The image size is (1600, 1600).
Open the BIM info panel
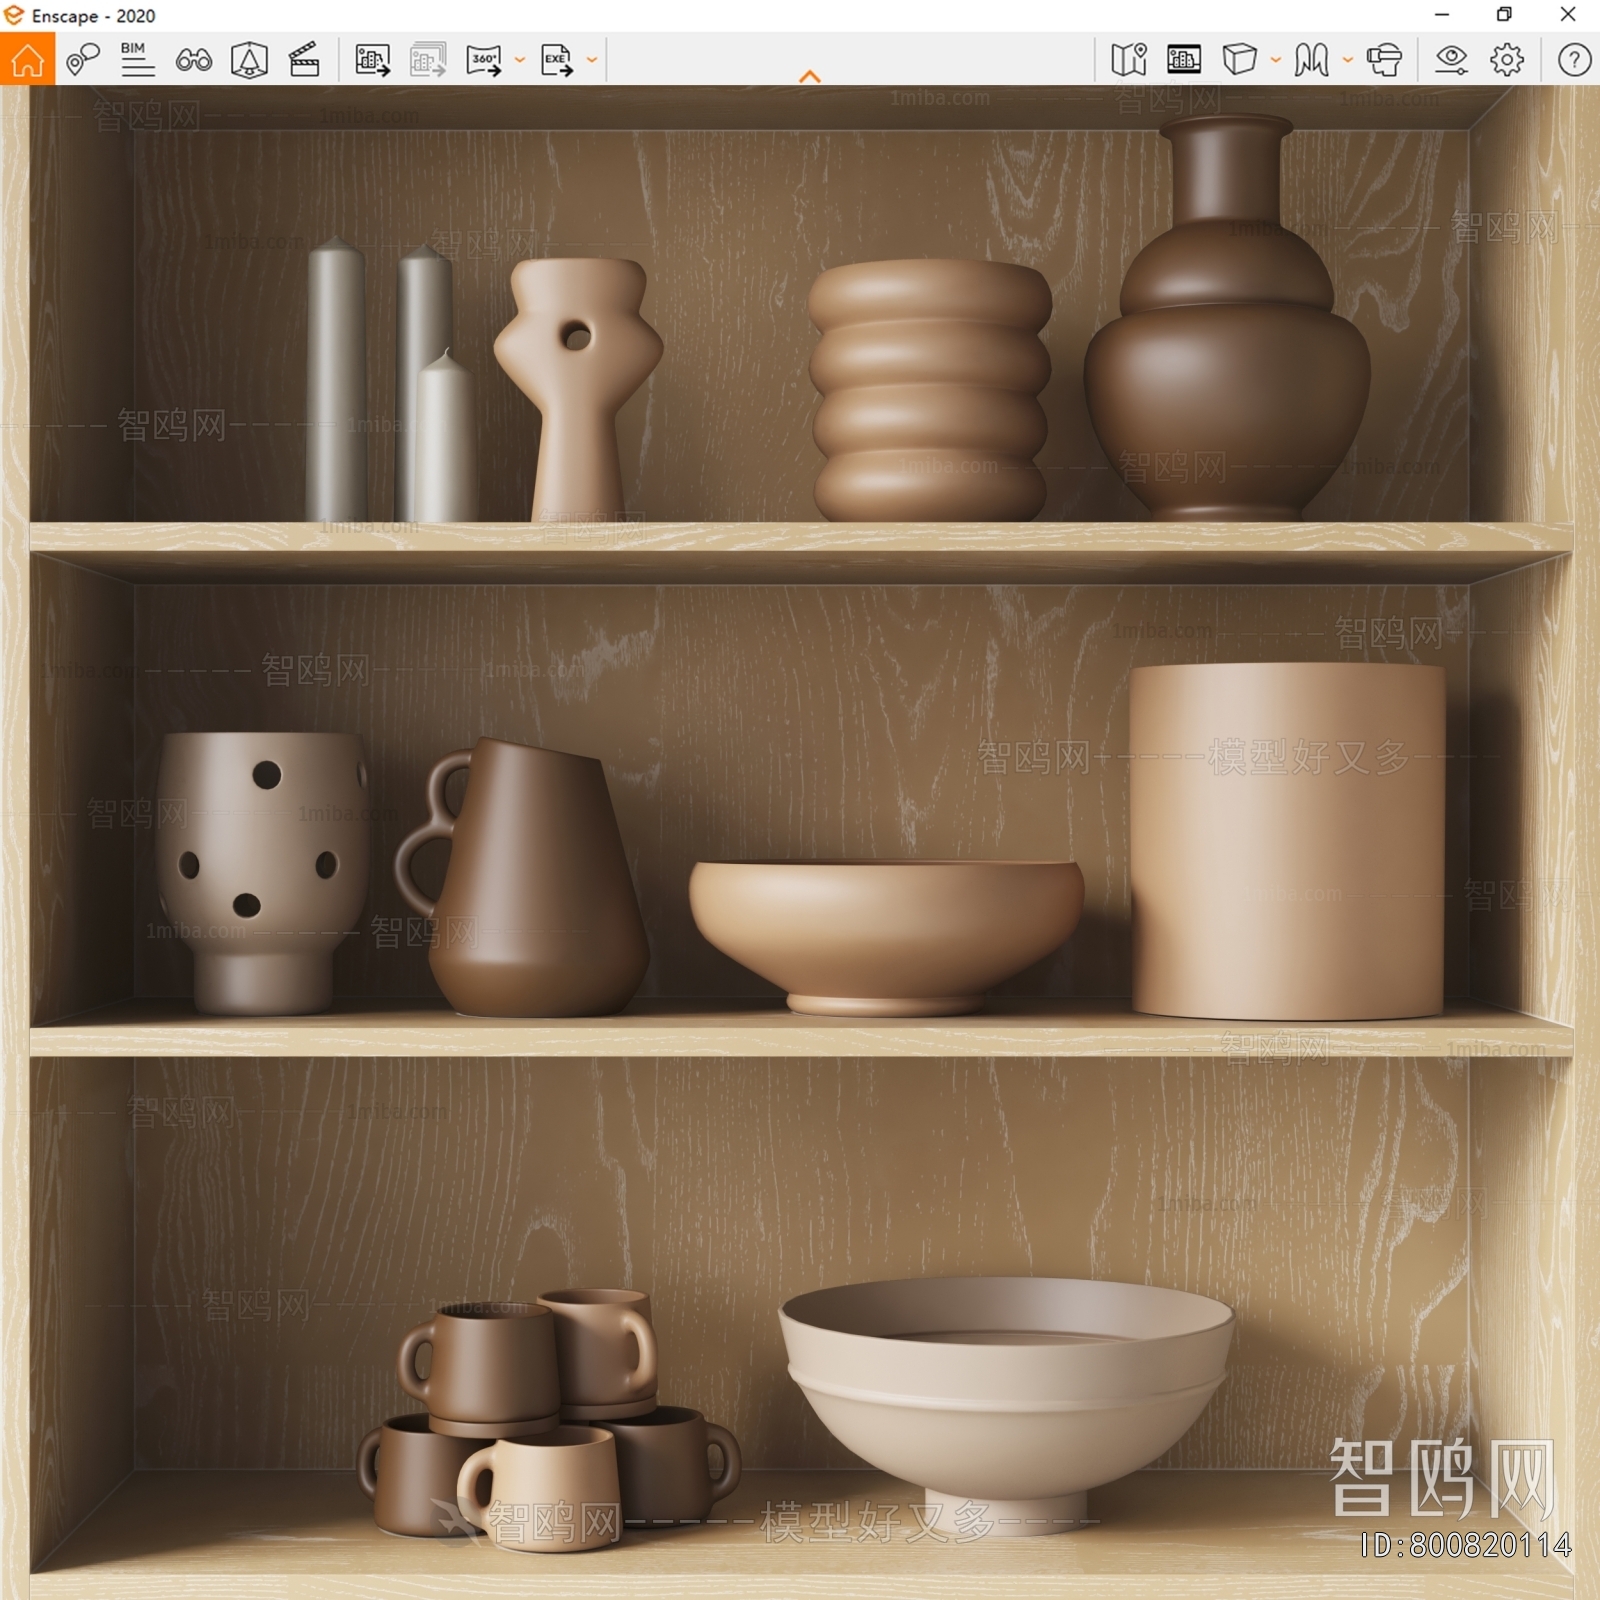coord(137,60)
